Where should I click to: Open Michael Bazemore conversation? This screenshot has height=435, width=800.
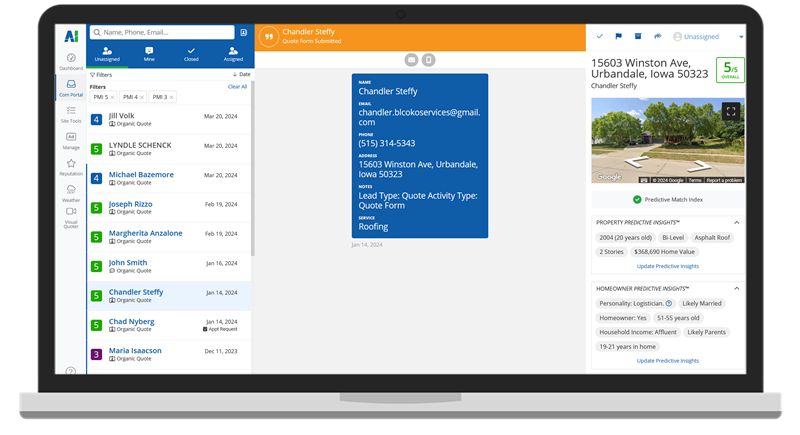[169, 178]
